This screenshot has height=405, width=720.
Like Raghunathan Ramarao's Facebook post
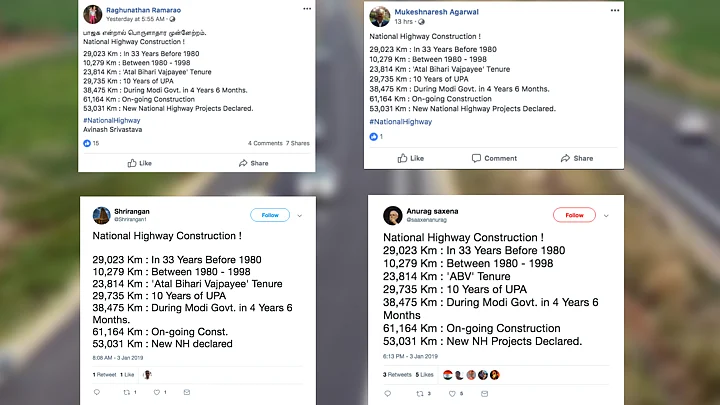pos(139,163)
